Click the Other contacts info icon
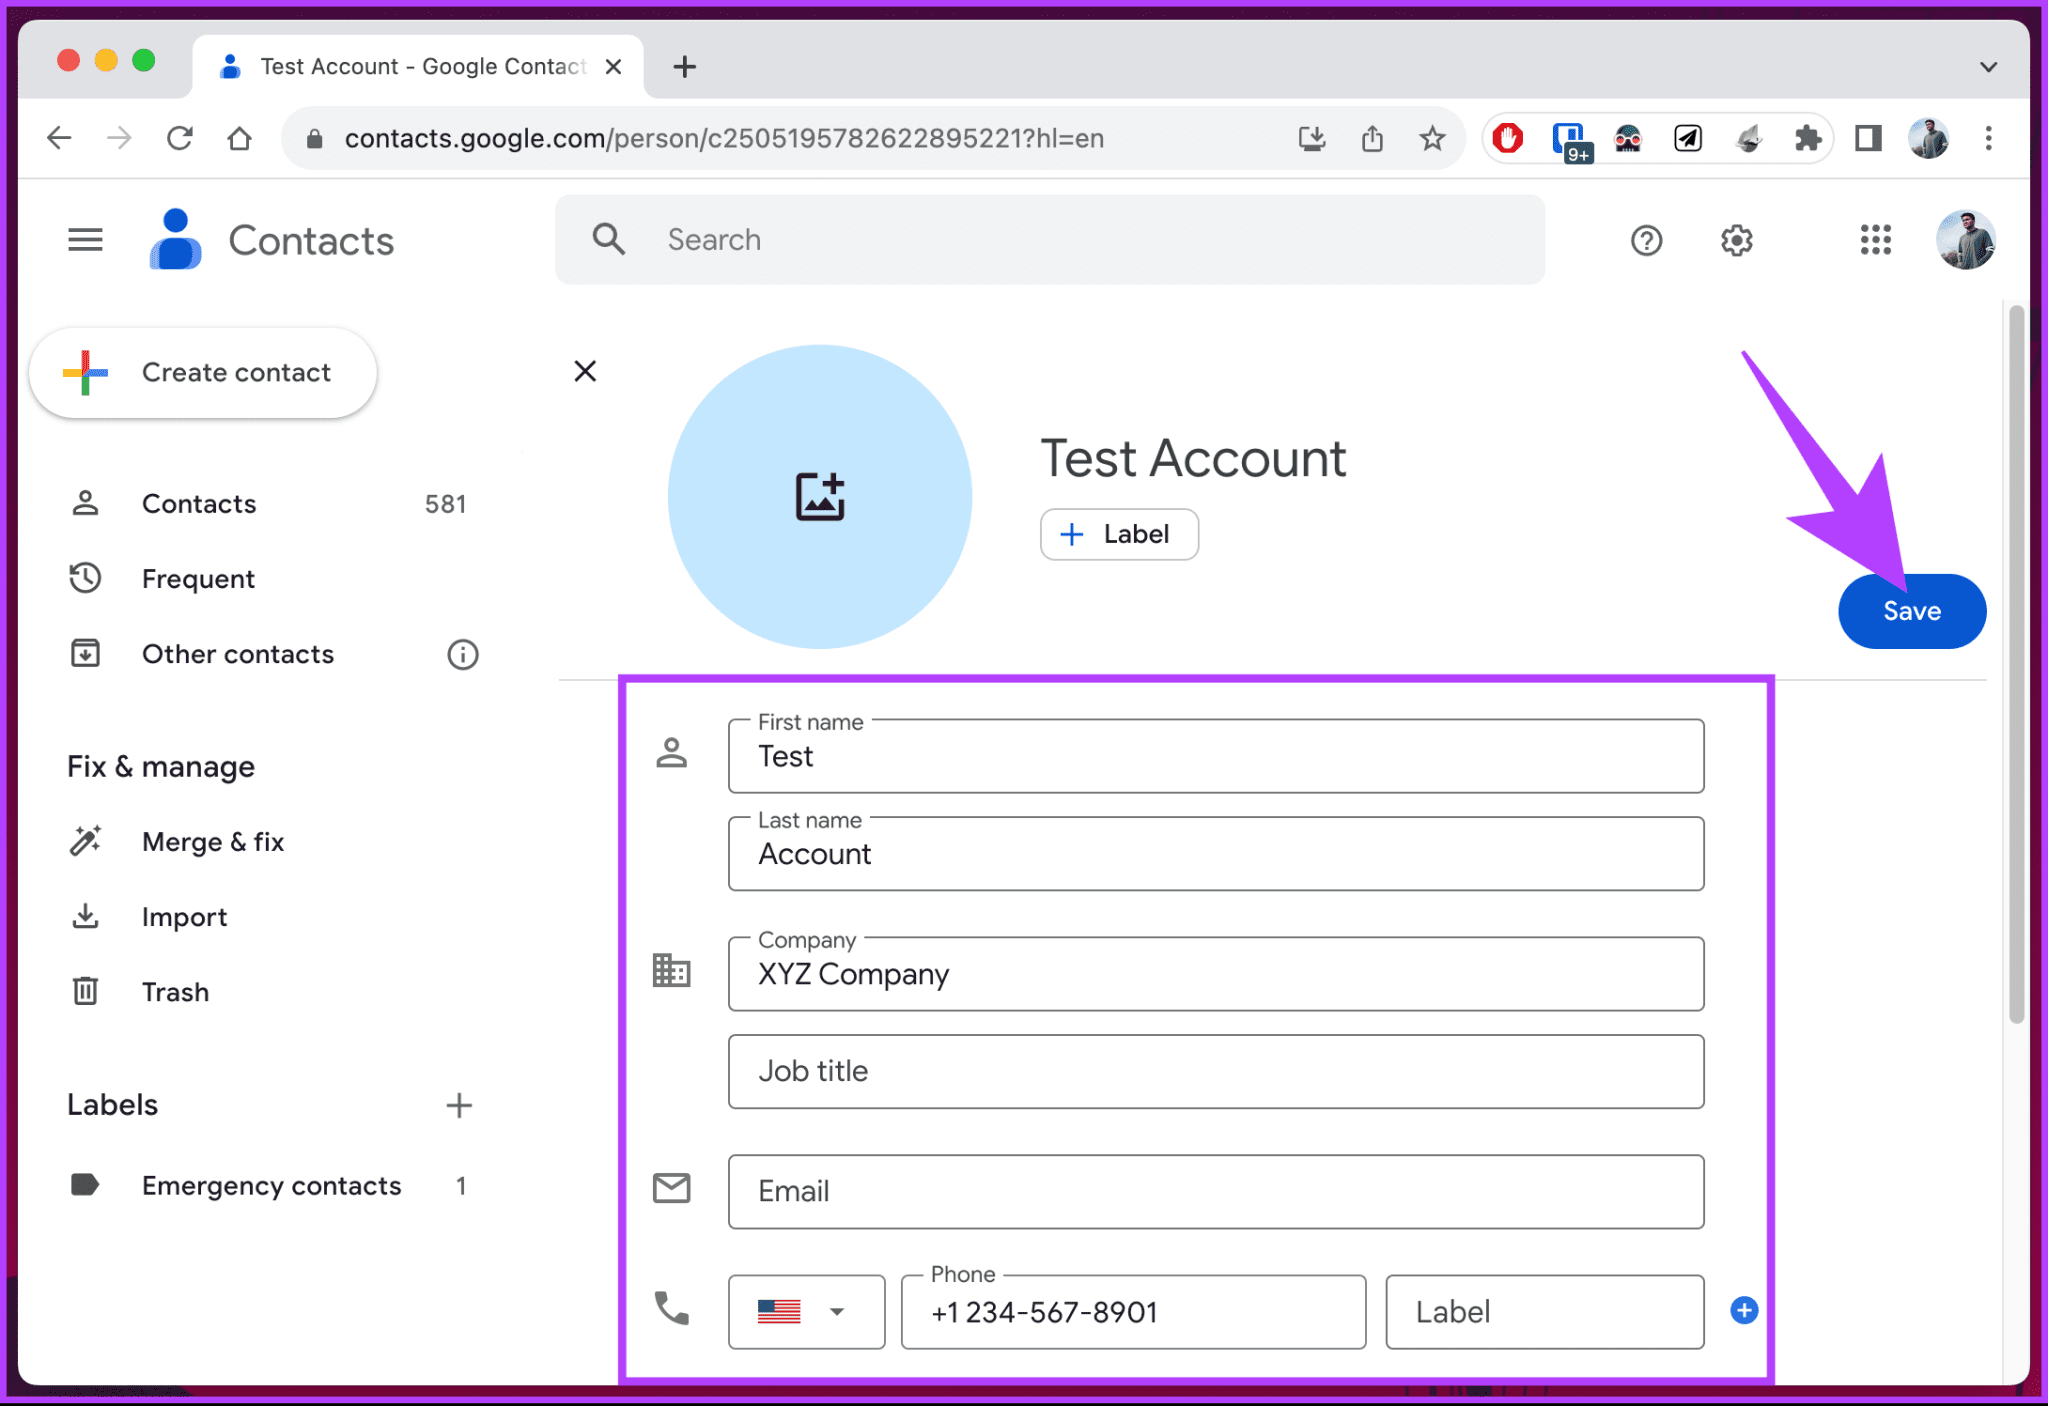This screenshot has height=1406, width=2048. coord(462,655)
